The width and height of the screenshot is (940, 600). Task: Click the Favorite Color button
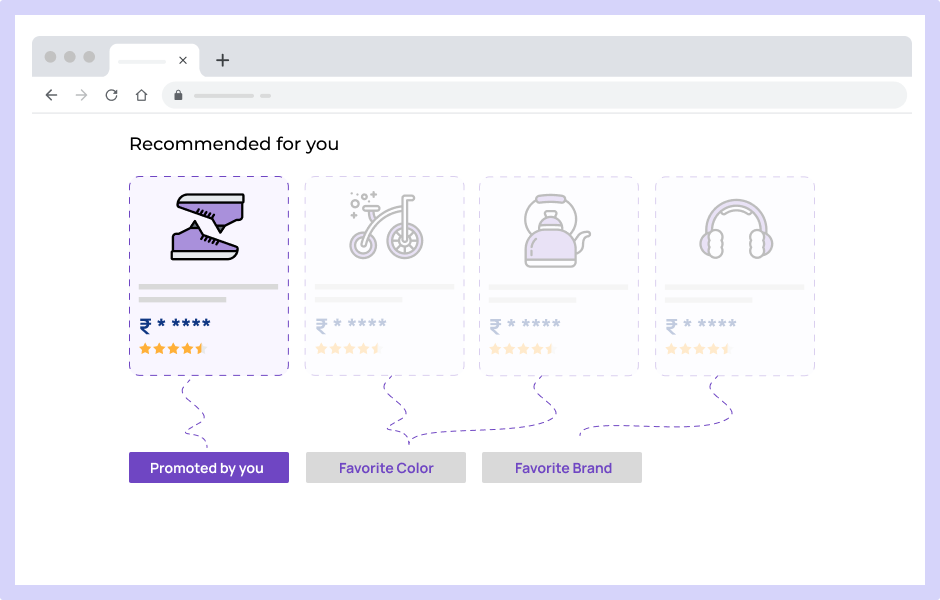click(x=386, y=468)
